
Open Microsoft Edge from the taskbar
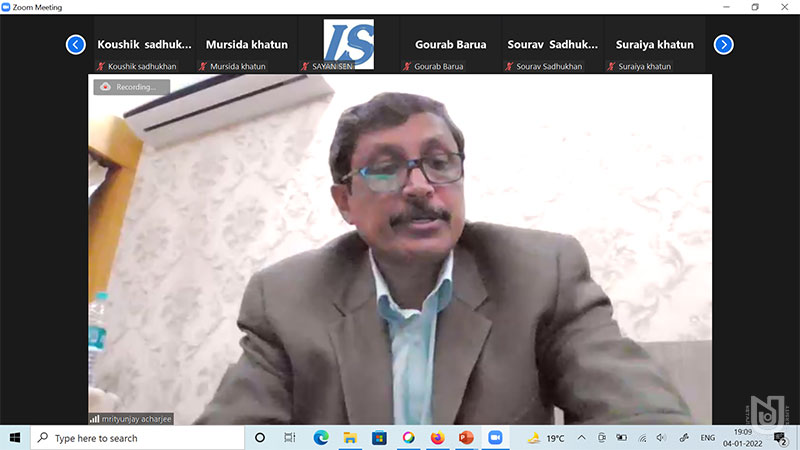pyautogui.click(x=321, y=438)
